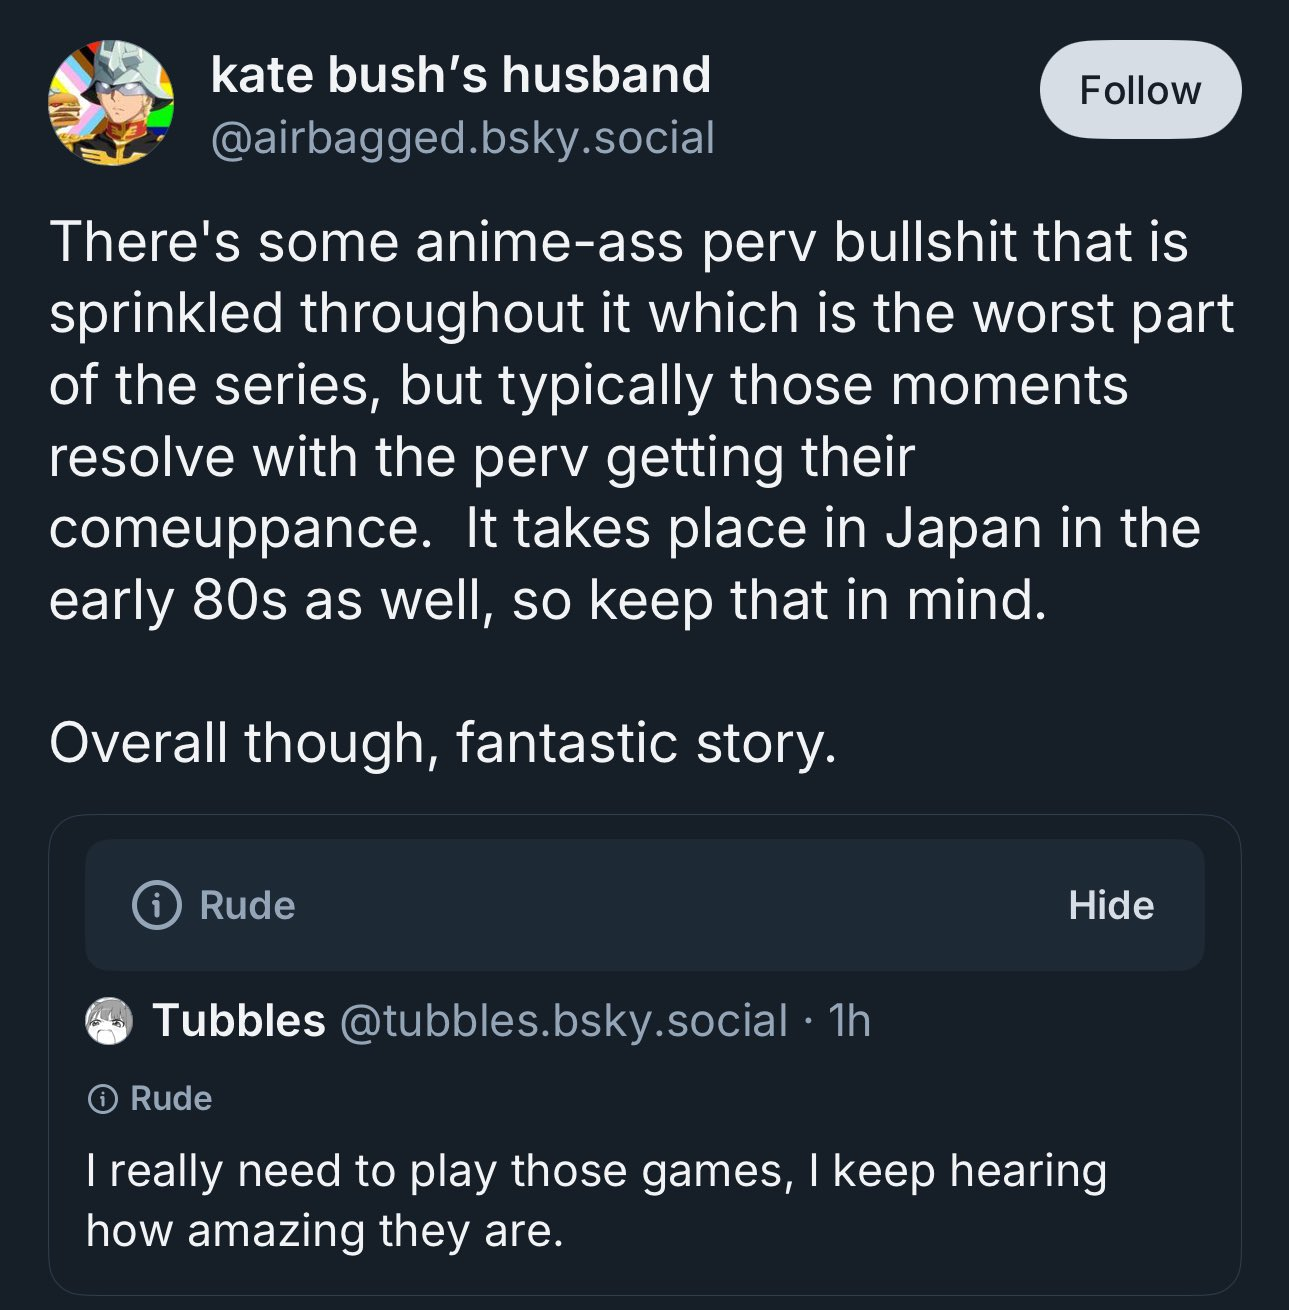The image size is (1289, 1310).
Task: Click the small info icon below Tubbles' name
Action: (101, 1099)
